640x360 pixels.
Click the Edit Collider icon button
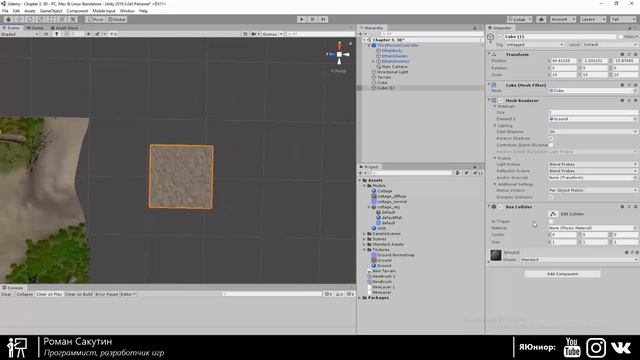click(553, 214)
